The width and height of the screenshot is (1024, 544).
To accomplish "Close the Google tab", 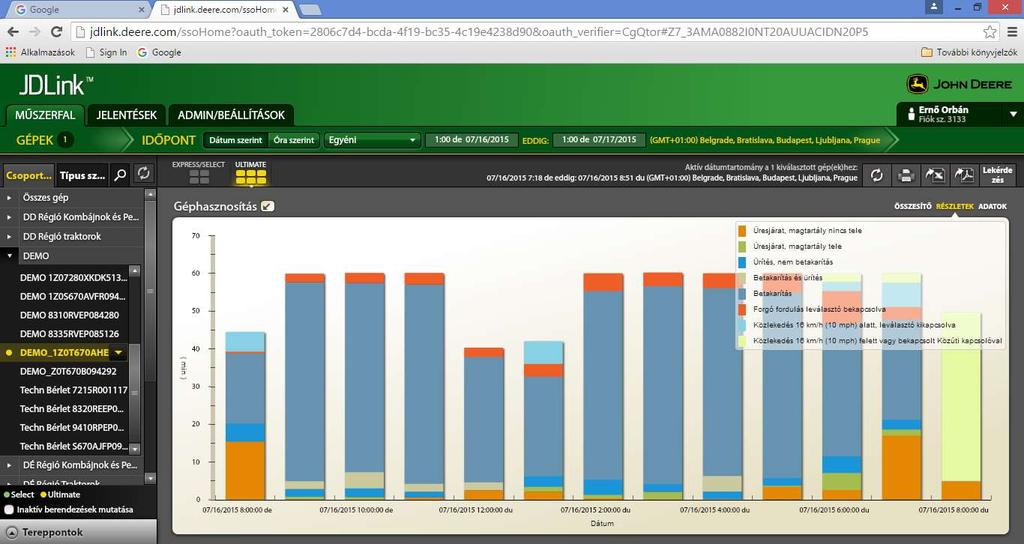I will [142, 10].
